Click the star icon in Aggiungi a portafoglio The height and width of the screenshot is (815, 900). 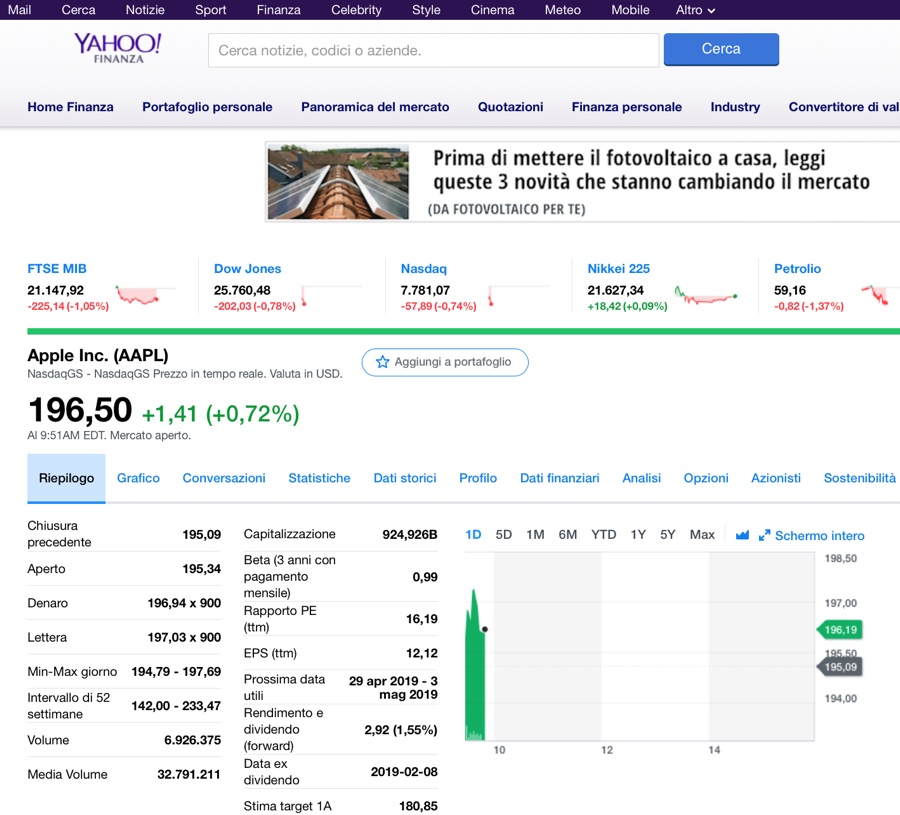(x=382, y=362)
